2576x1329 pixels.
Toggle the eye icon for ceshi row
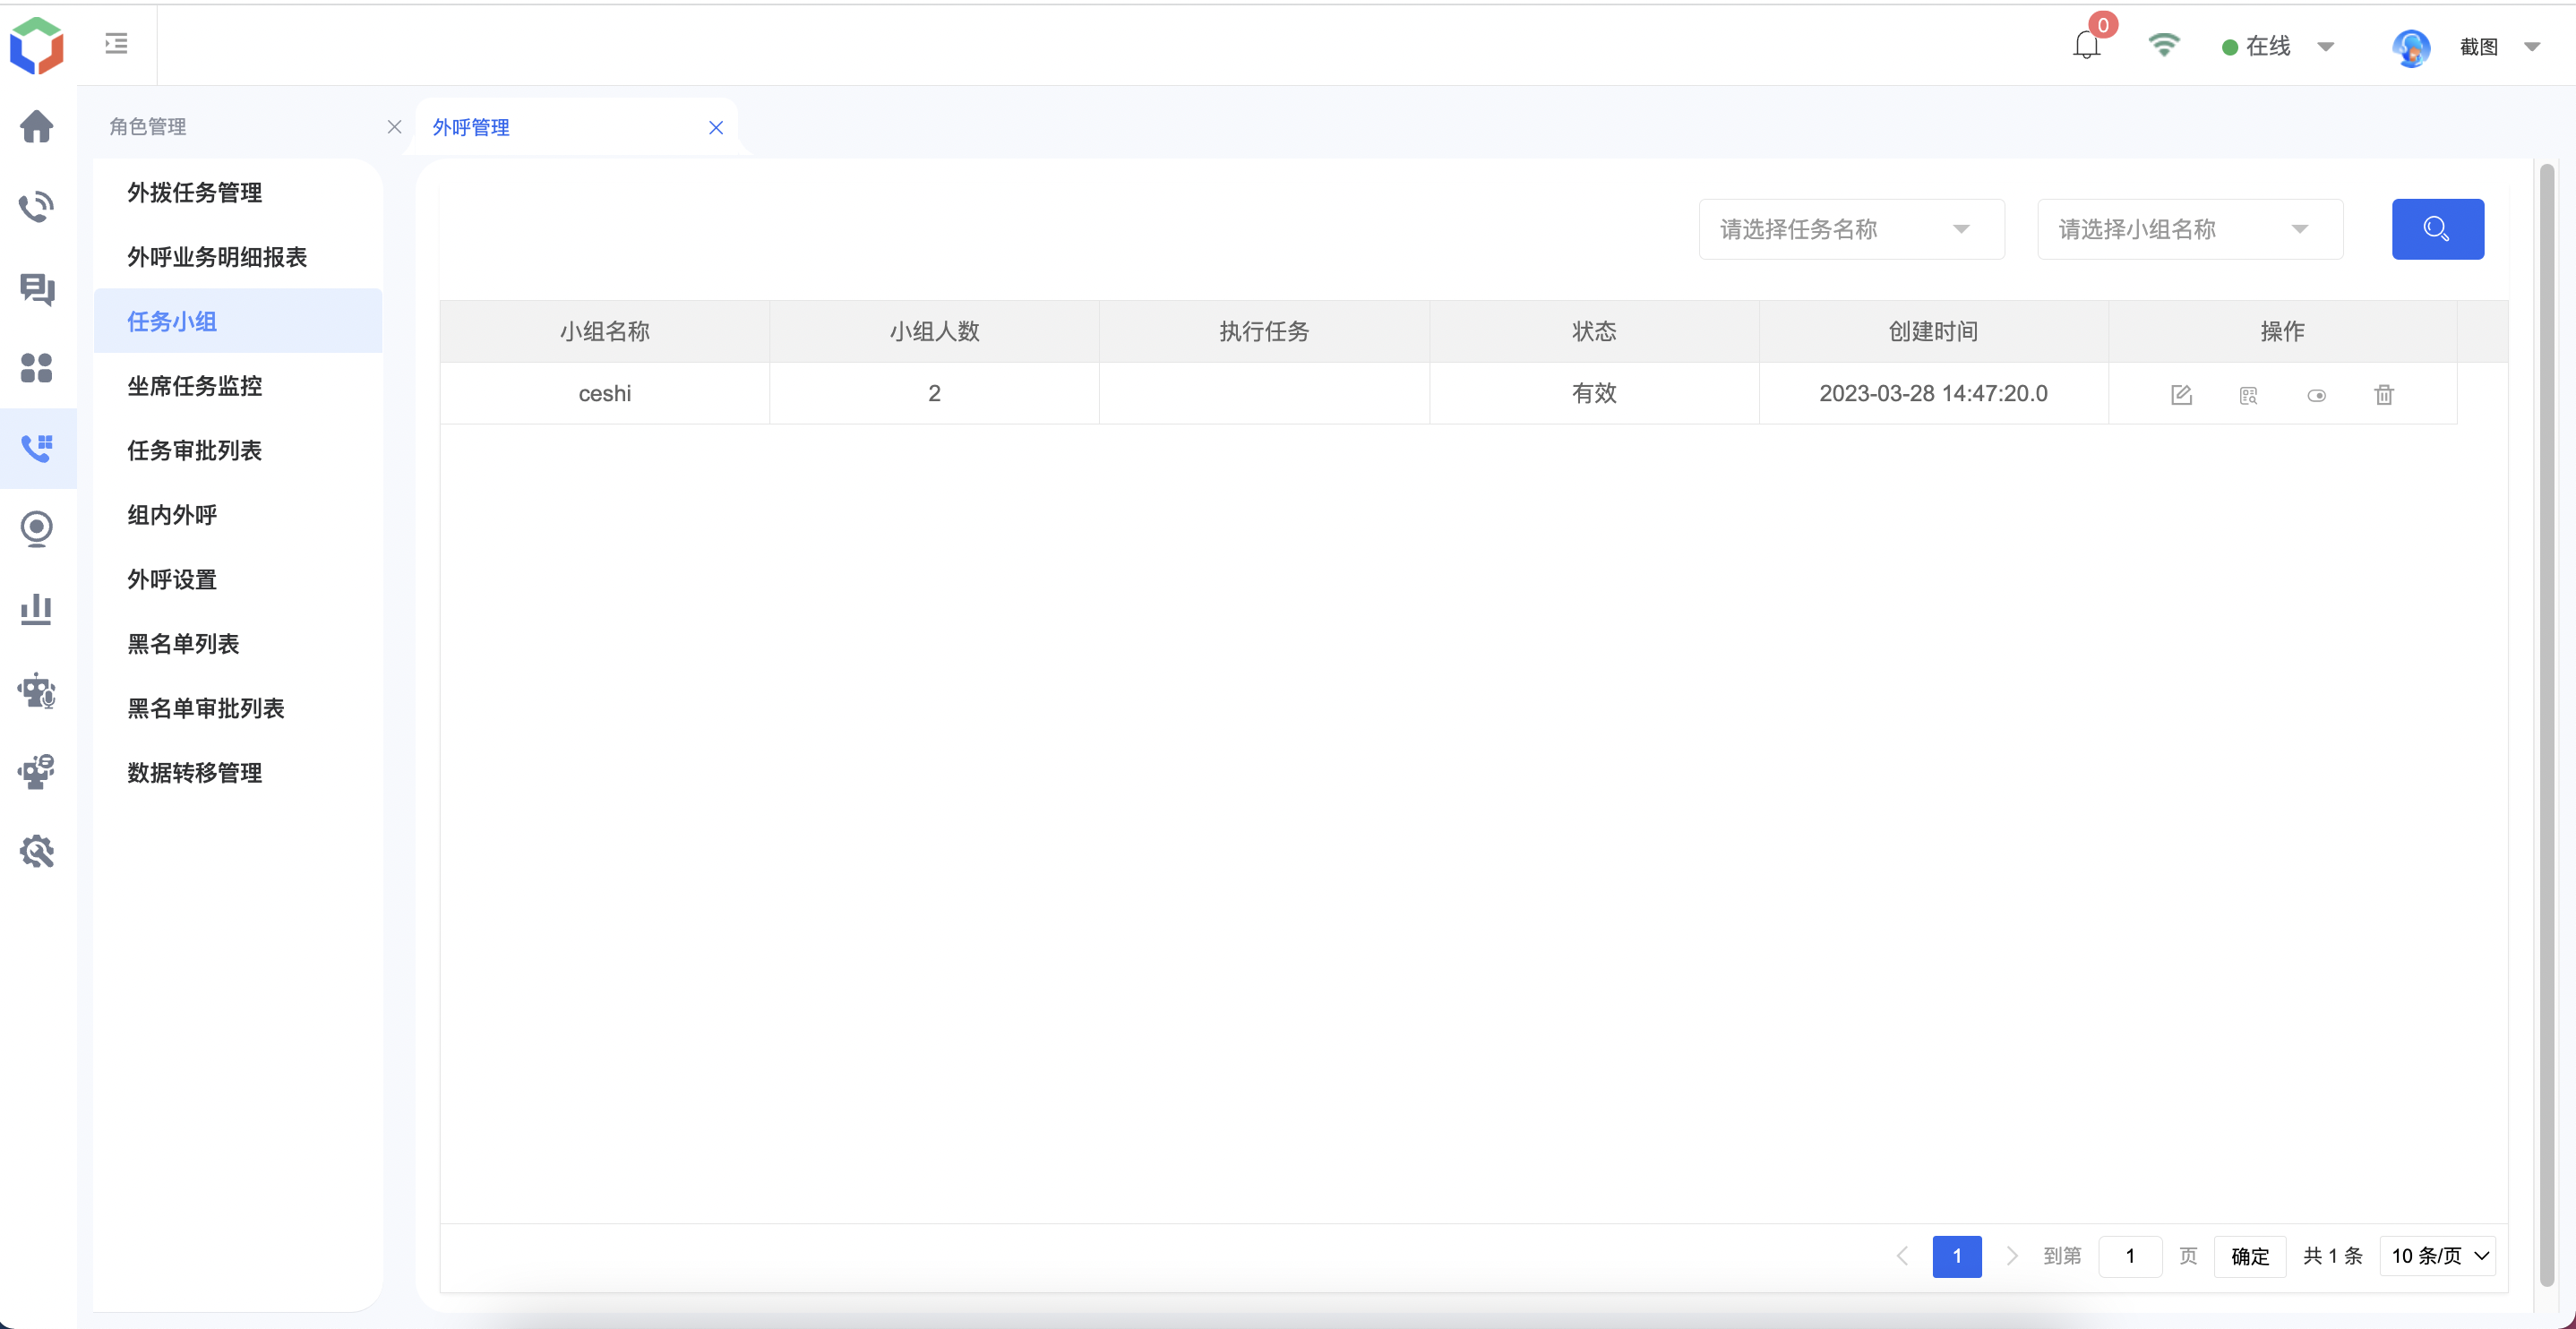[2316, 395]
